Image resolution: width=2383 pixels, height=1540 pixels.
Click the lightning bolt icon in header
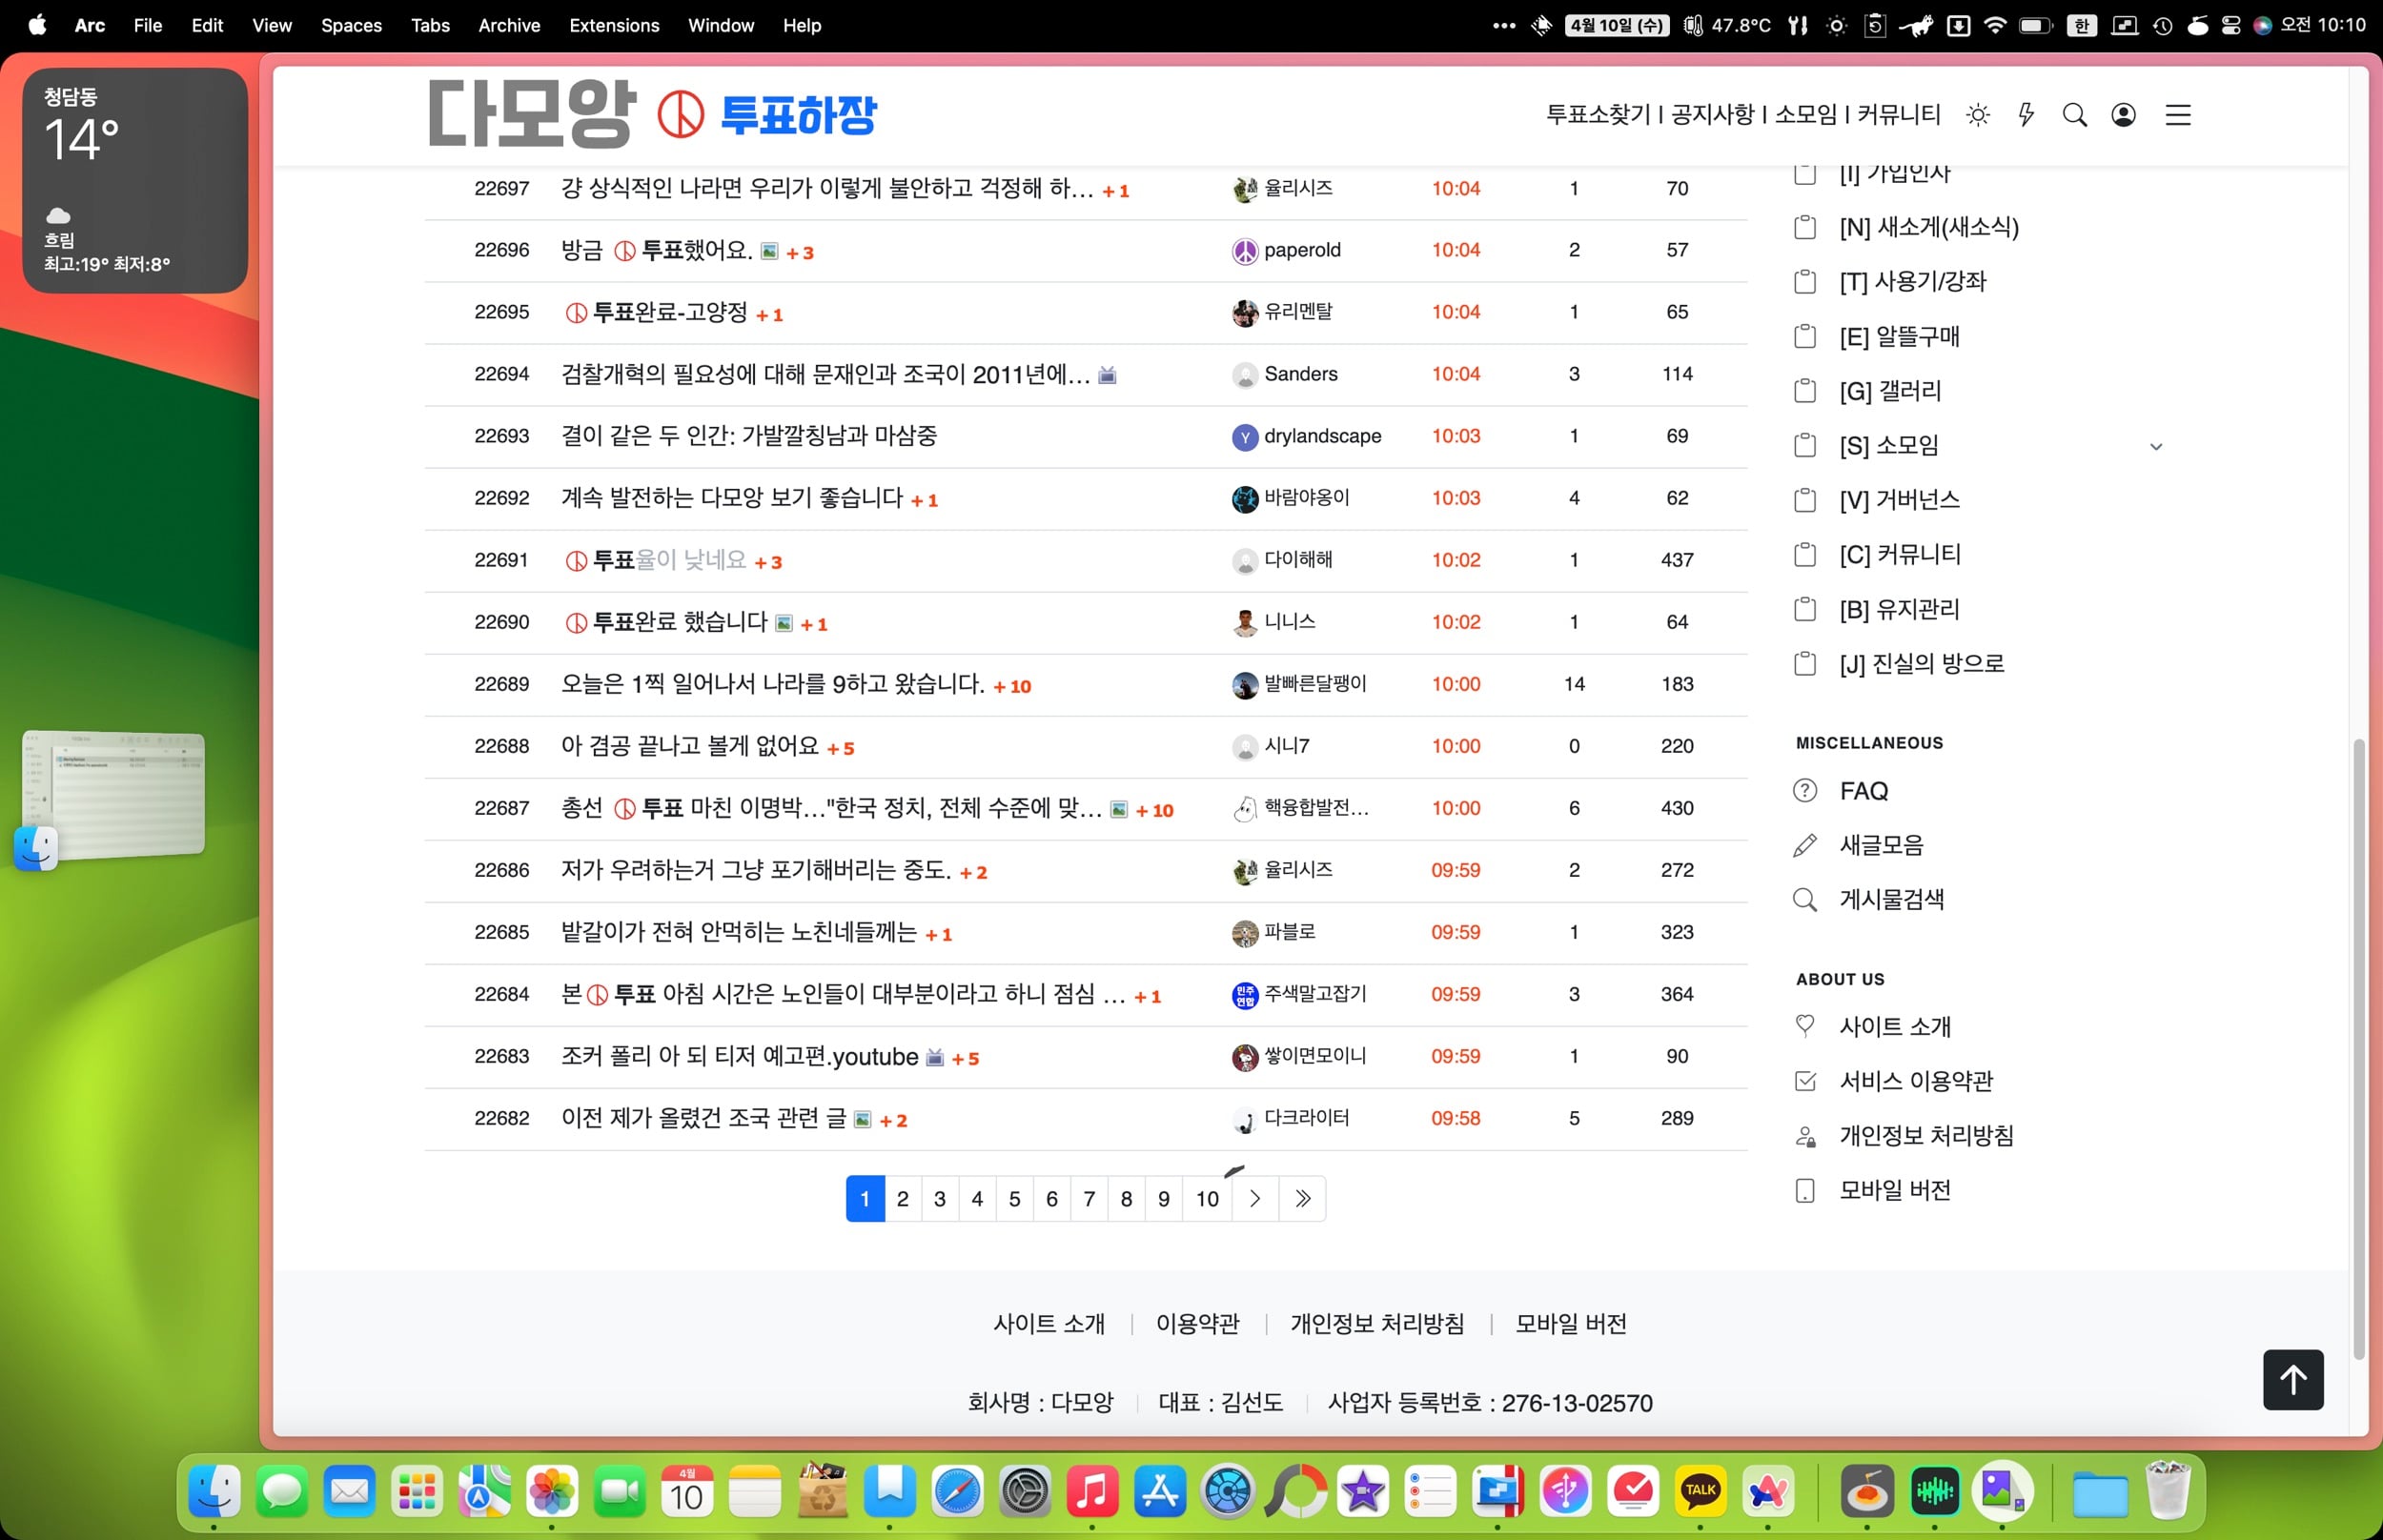(x=2026, y=115)
